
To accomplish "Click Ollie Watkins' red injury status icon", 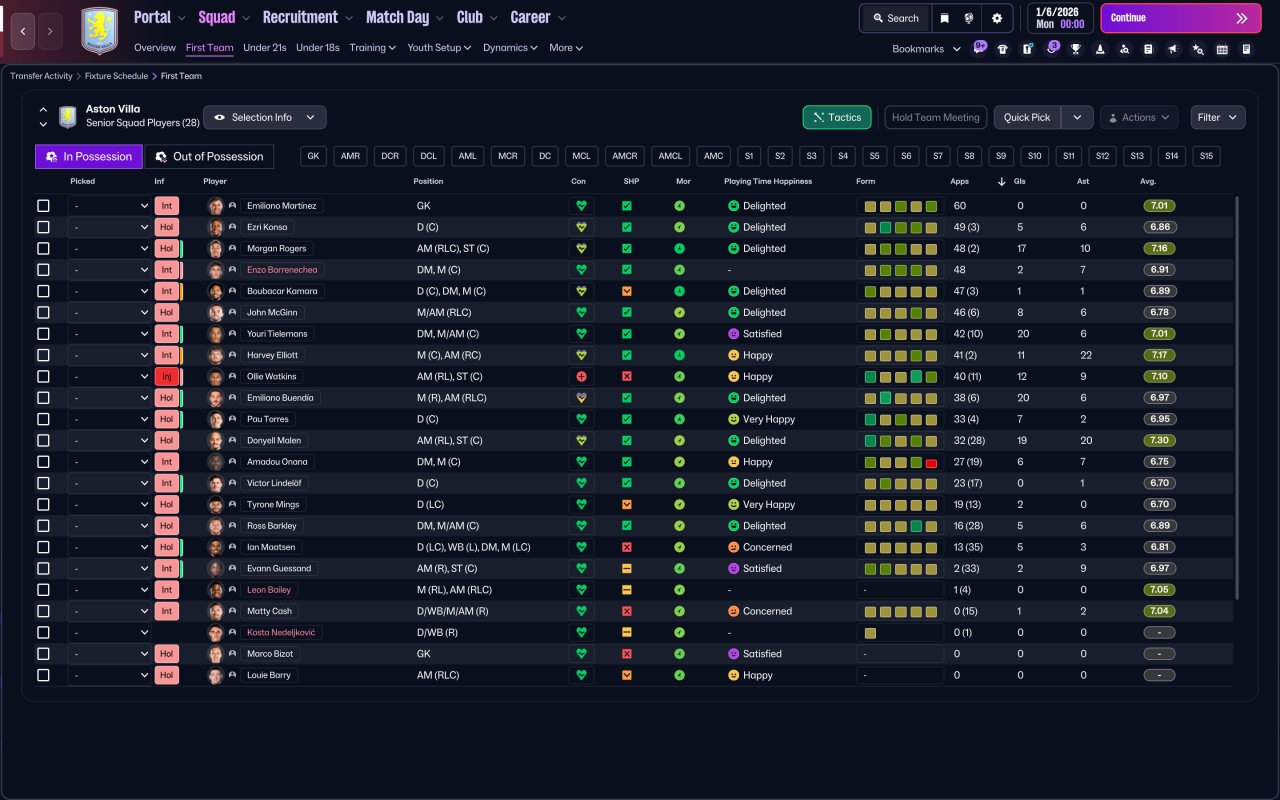I will pos(581,376).
